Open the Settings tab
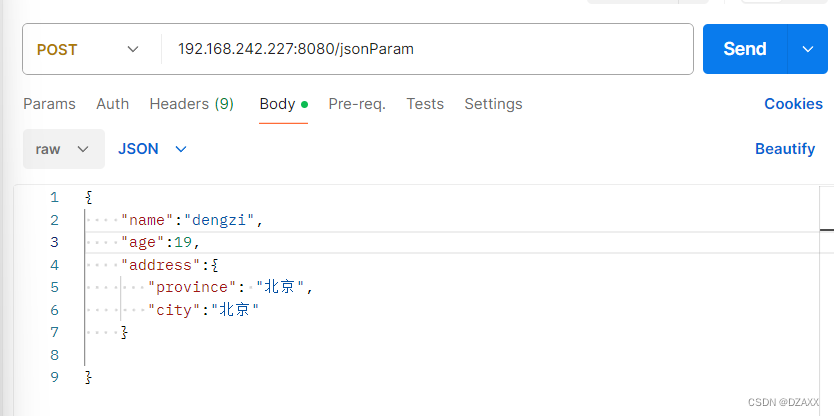This screenshot has height=416, width=834. 493,104
